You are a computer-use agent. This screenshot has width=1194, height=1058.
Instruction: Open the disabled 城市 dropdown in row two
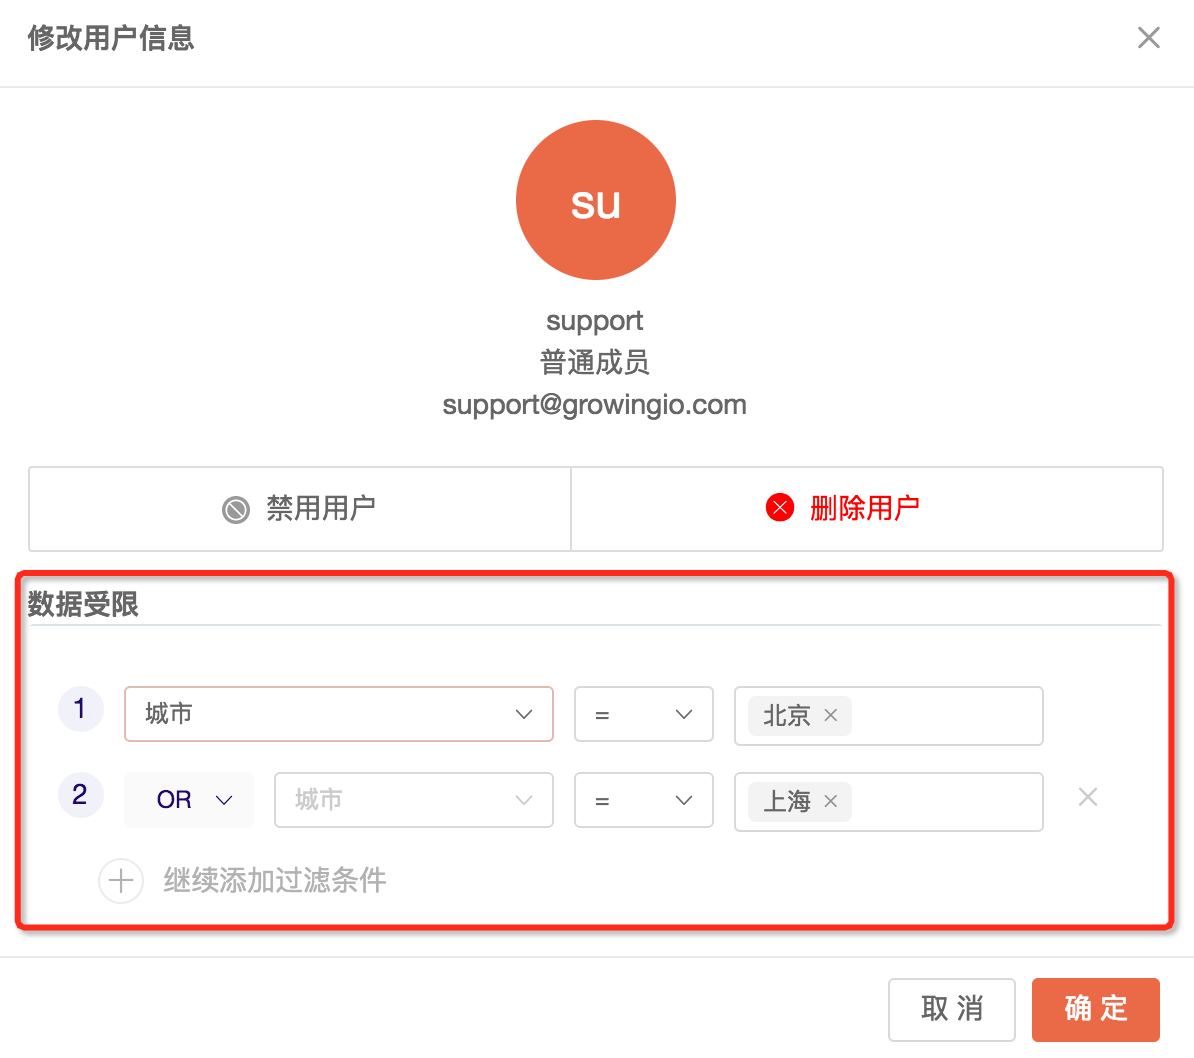413,800
